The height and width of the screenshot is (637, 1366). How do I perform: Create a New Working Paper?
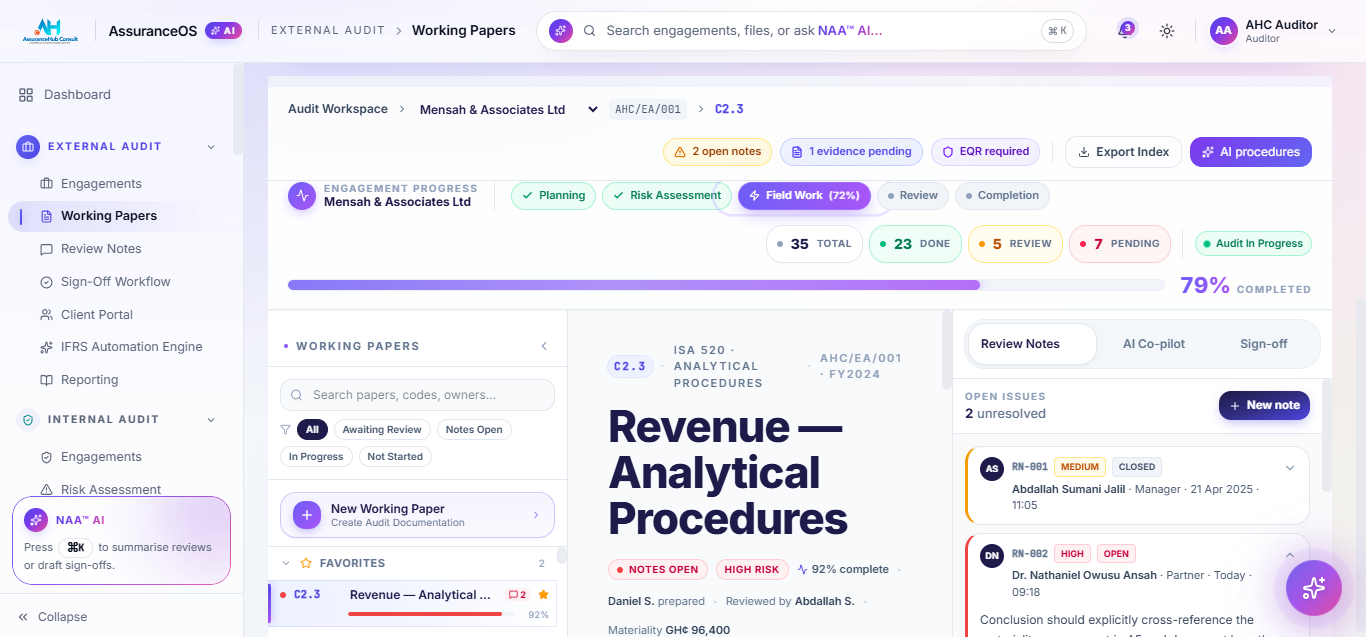[x=417, y=515]
